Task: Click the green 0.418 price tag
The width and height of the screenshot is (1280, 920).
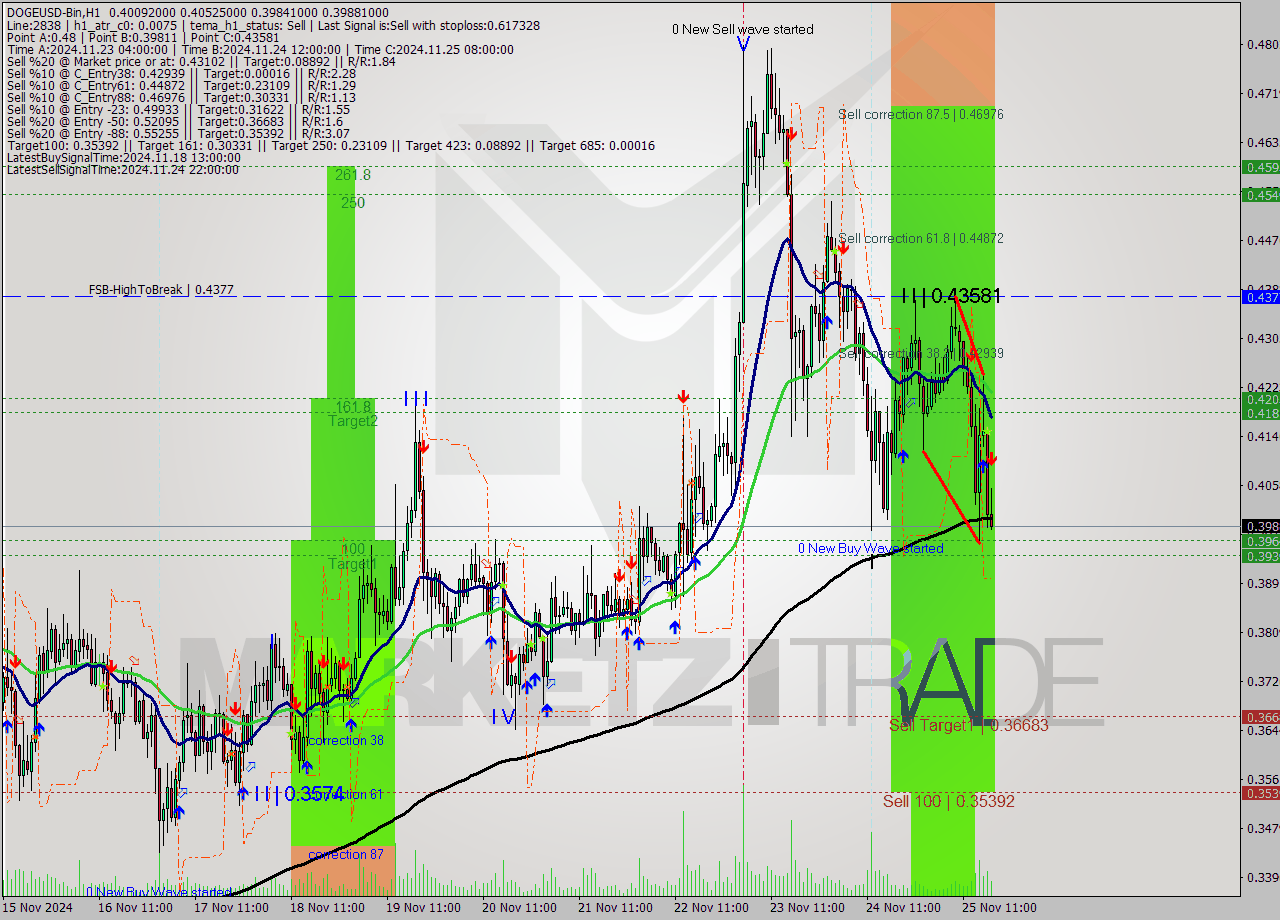Action: (1260, 413)
